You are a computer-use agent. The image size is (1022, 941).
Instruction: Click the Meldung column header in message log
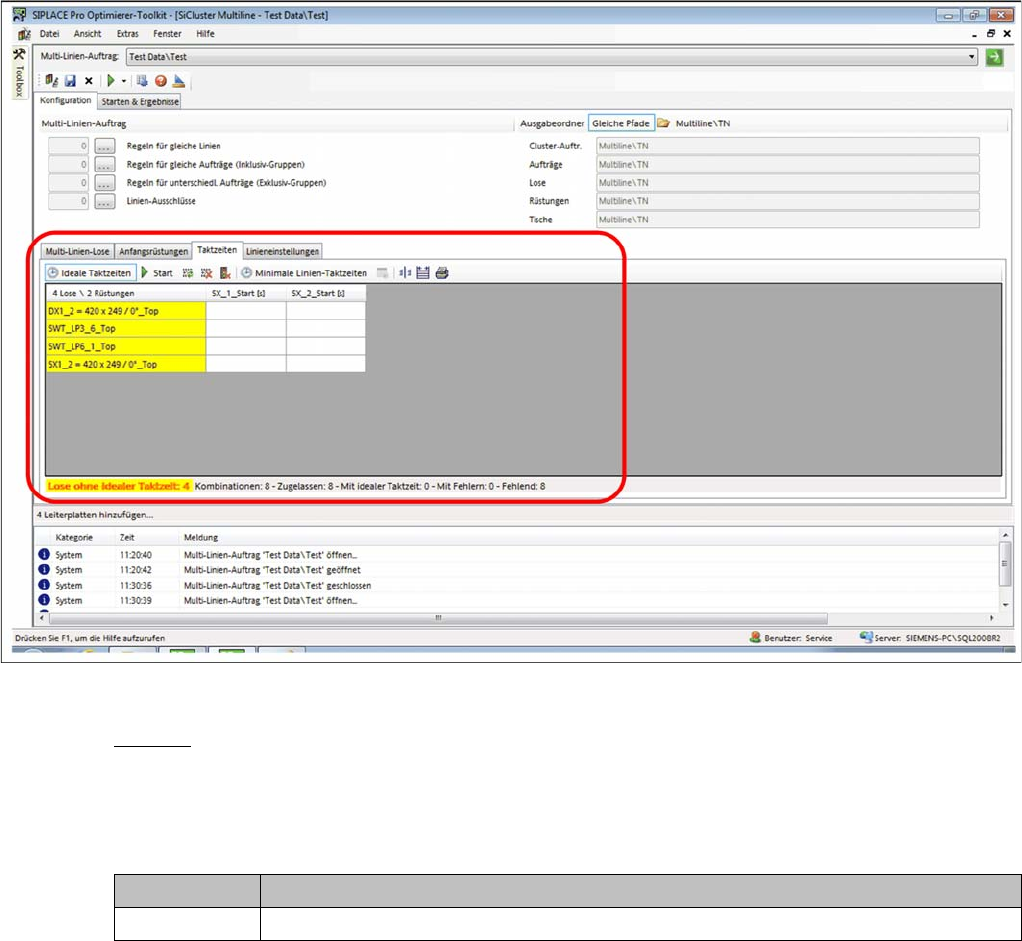coord(201,538)
